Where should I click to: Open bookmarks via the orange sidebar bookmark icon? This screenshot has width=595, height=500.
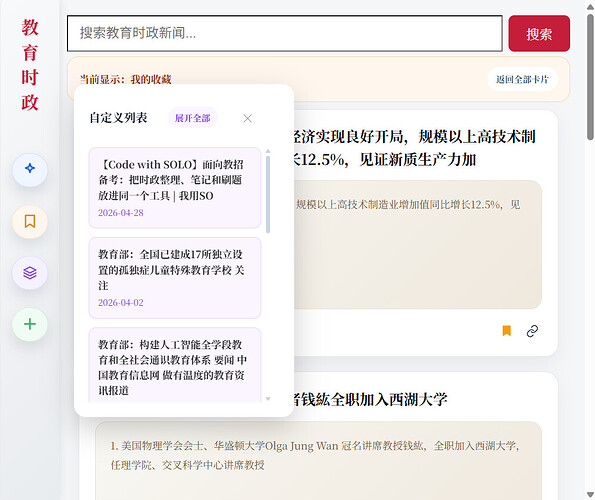point(30,222)
